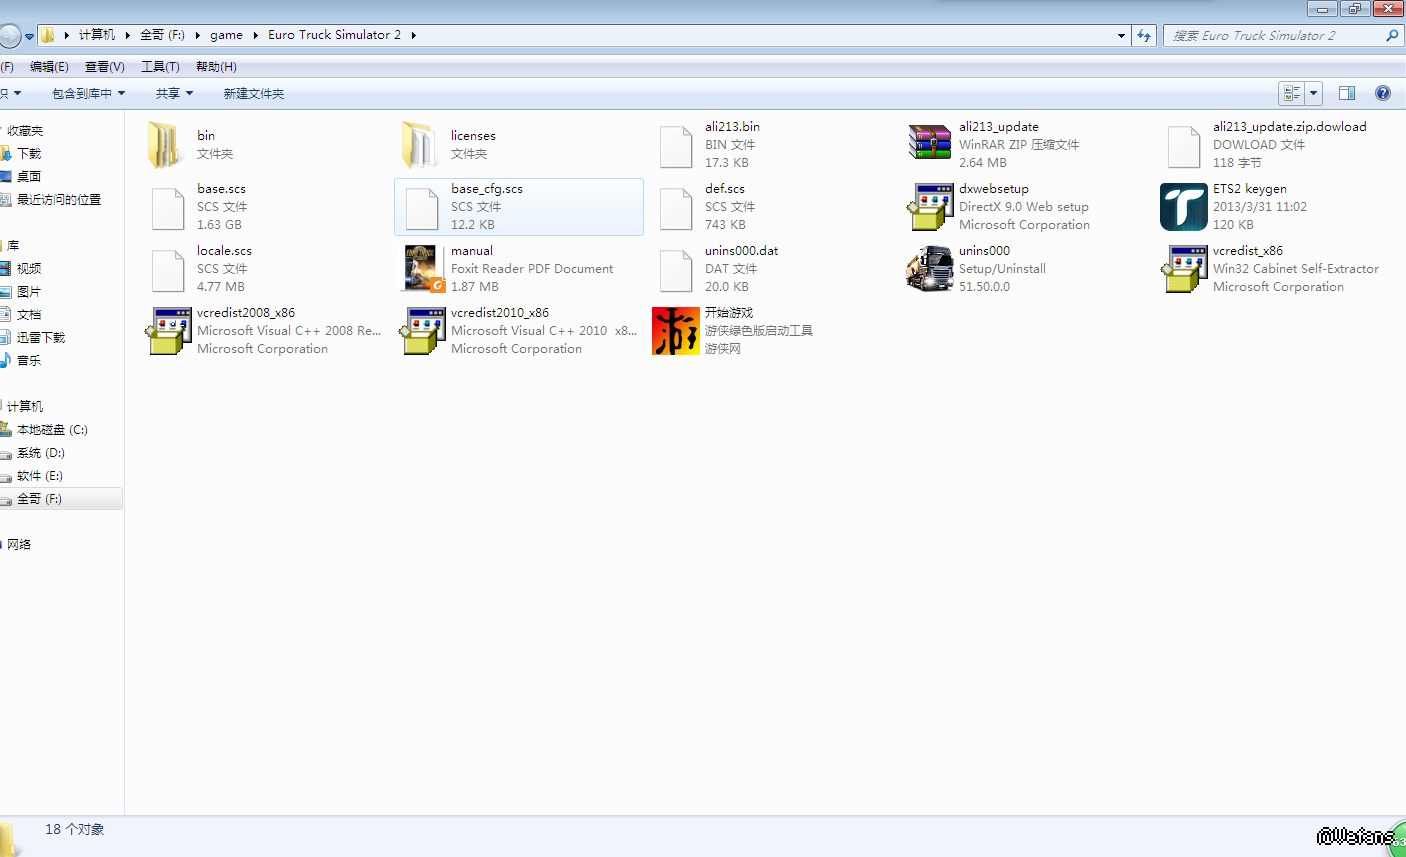
Task: Open 下载 in the favorites sidebar
Action: 29,153
